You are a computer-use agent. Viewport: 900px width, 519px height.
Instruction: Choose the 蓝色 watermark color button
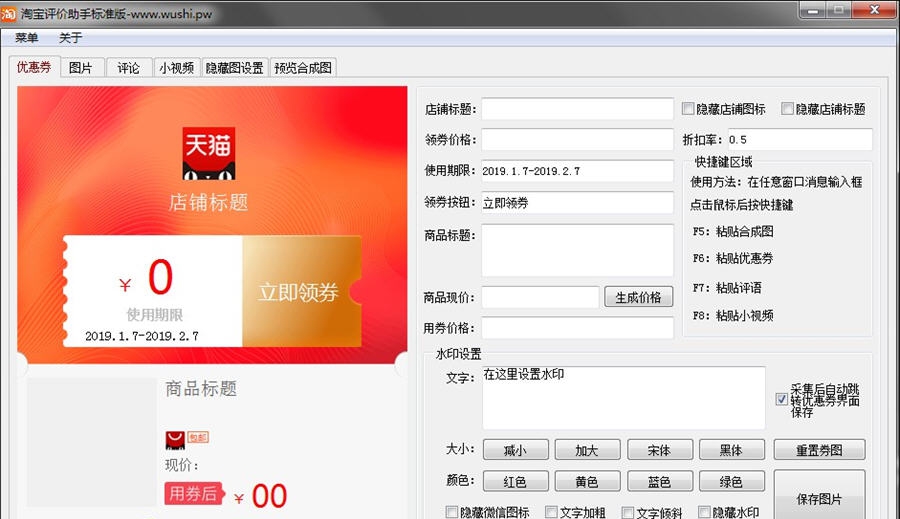[660, 481]
